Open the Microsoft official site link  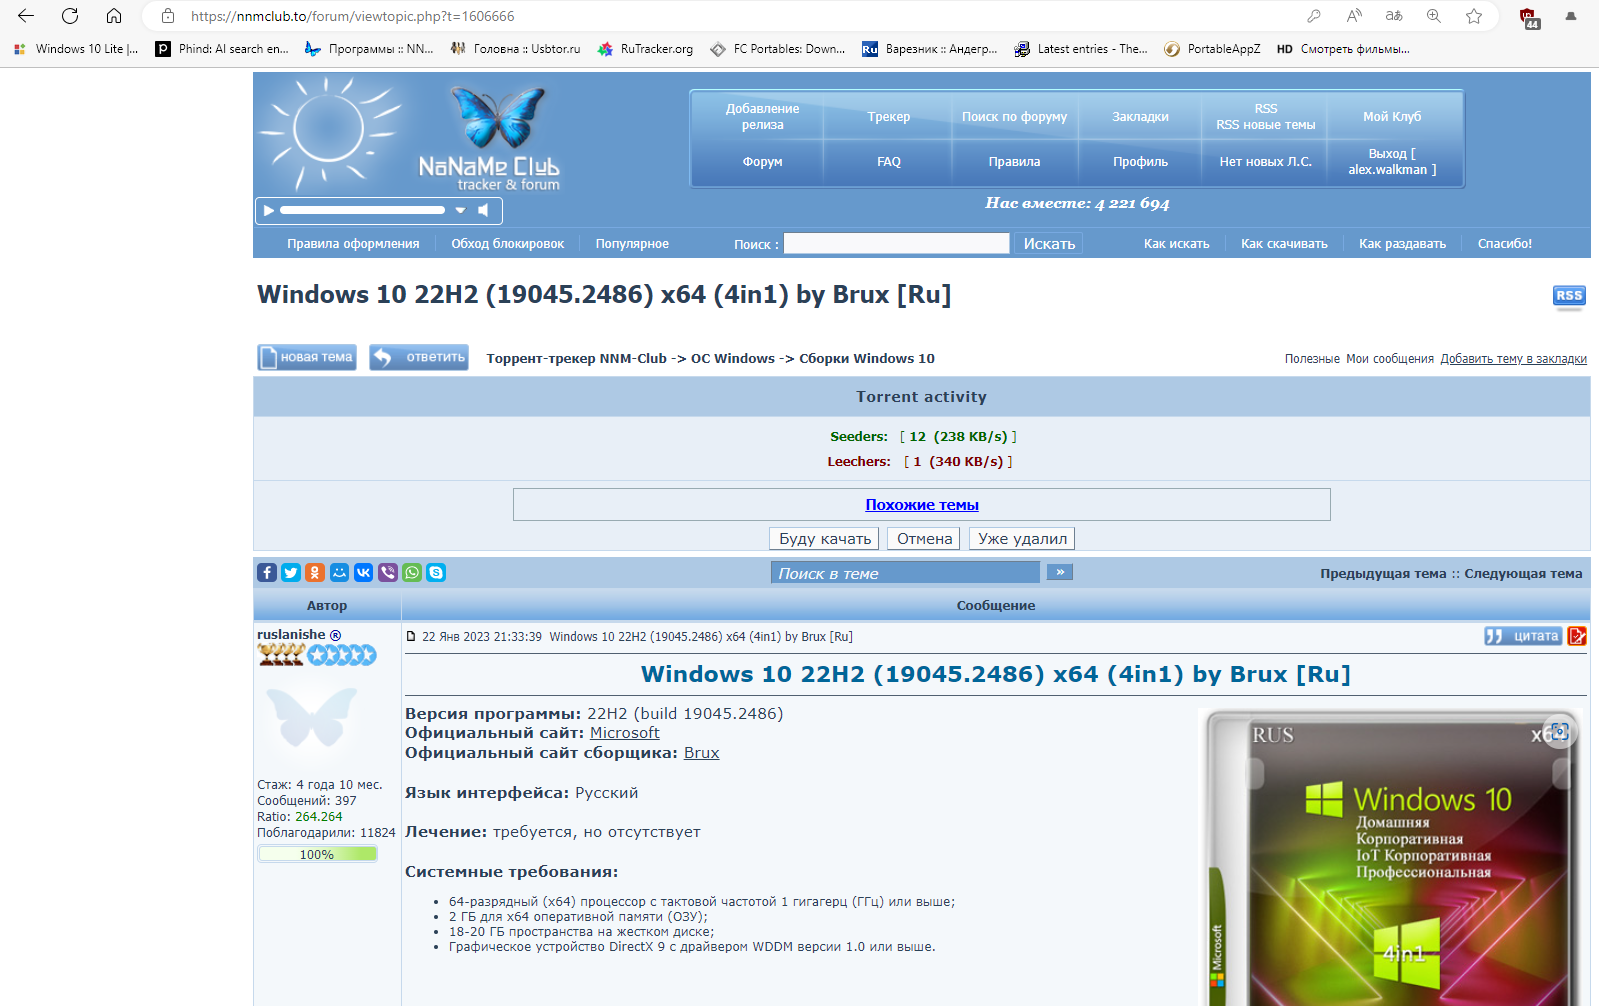624,733
